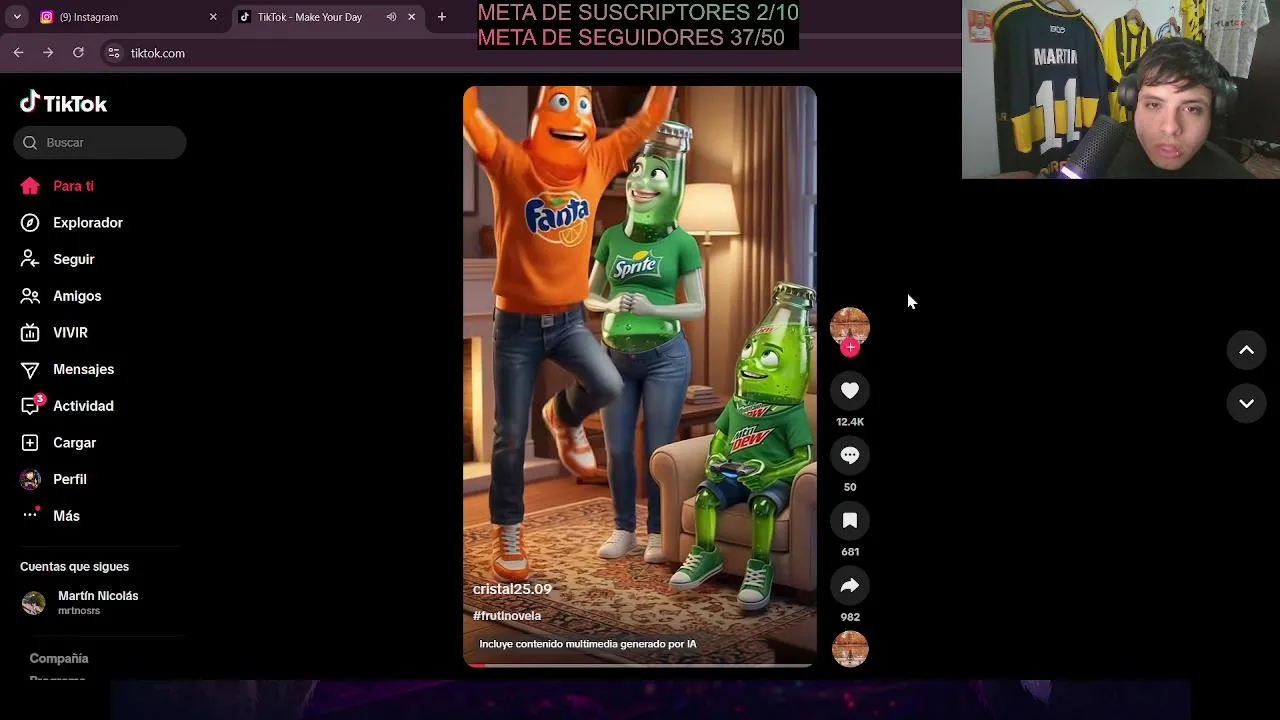Go to next video with down chevron

click(1247, 403)
